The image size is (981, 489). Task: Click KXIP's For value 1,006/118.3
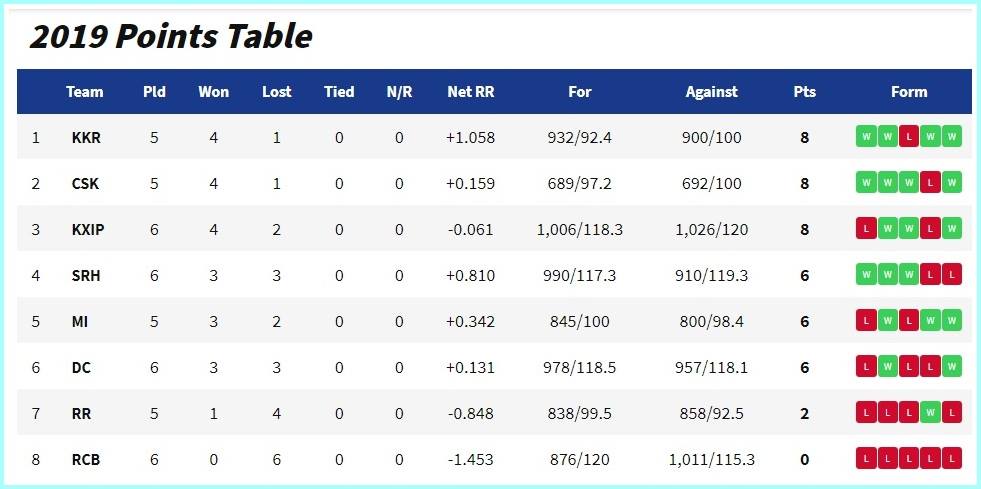(579, 230)
